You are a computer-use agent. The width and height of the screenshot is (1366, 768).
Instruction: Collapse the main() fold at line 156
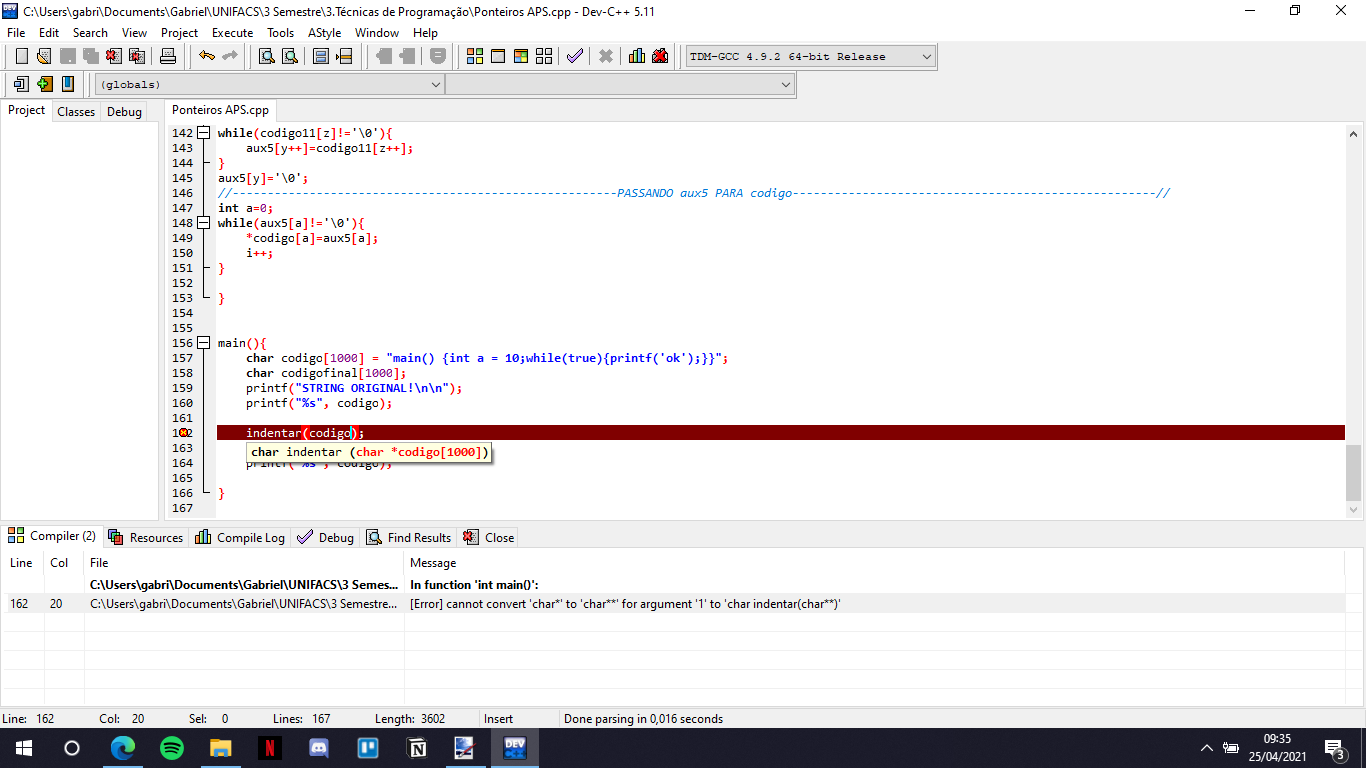[203, 343]
